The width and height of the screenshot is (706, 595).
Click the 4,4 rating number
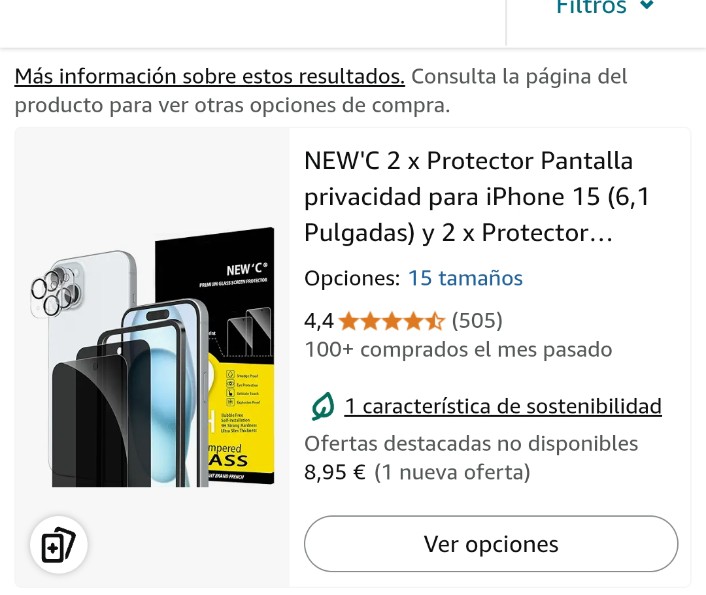pyautogui.click(x=319, y=322)
